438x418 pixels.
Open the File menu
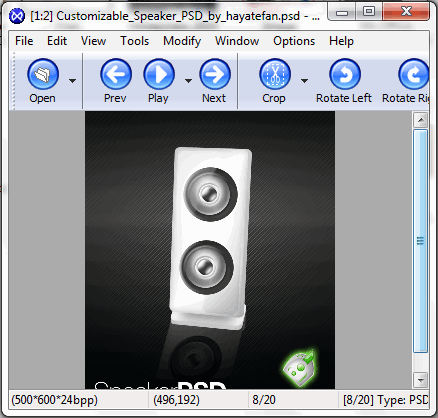(x=24, y=41)
